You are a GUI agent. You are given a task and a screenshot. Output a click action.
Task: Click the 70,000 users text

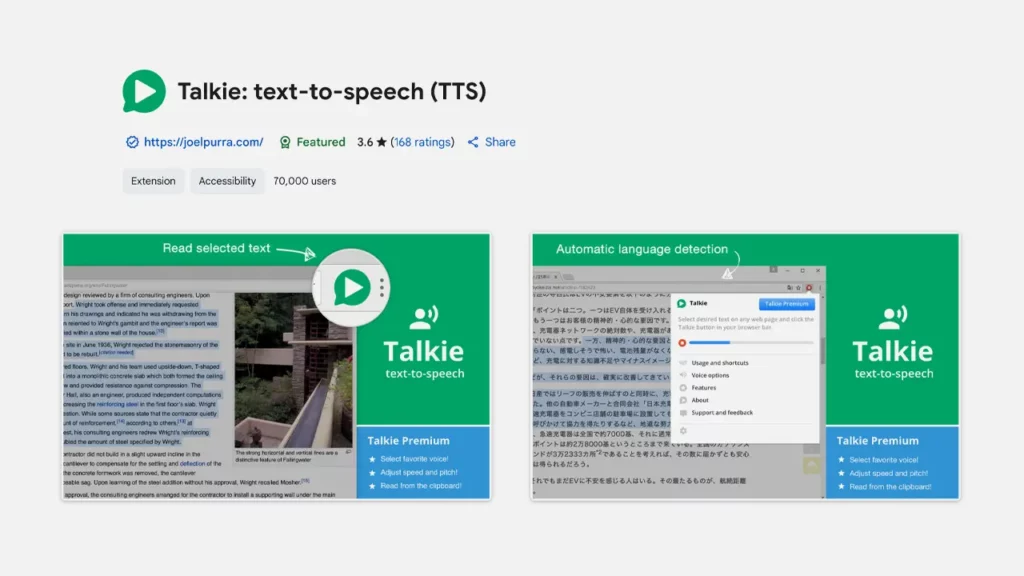[304, 181]
